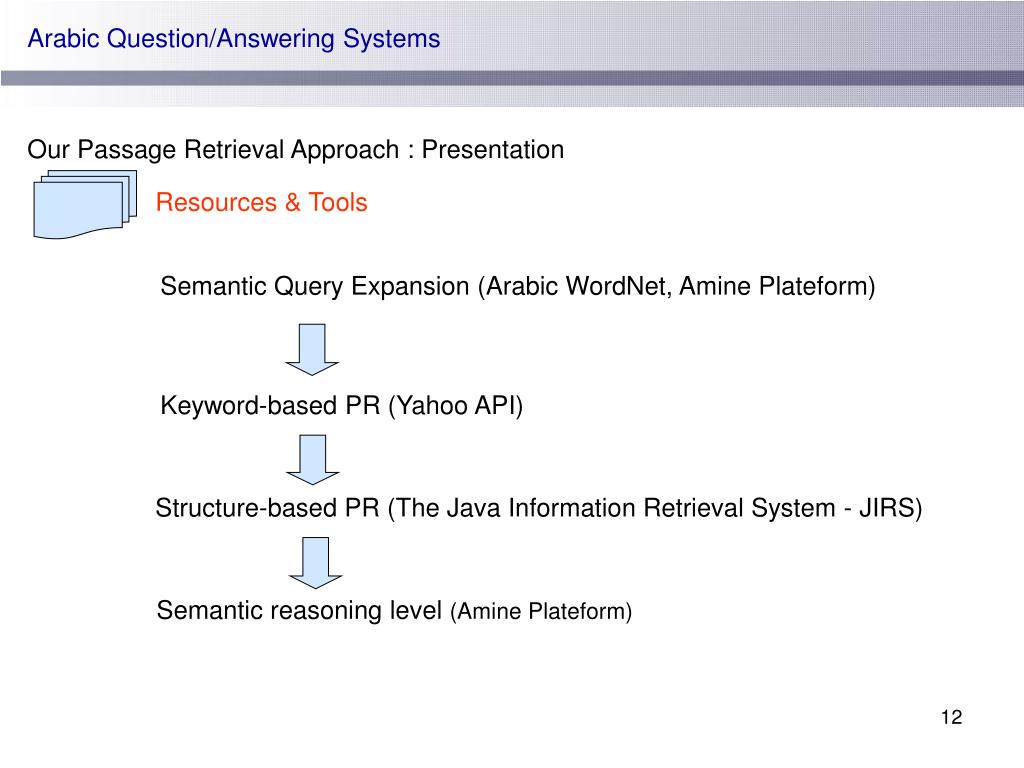Click the arrow above Semantic reasoning level
Viewport: 1024px width, 768px height.
pyautogui.click(x=315, y=563)
